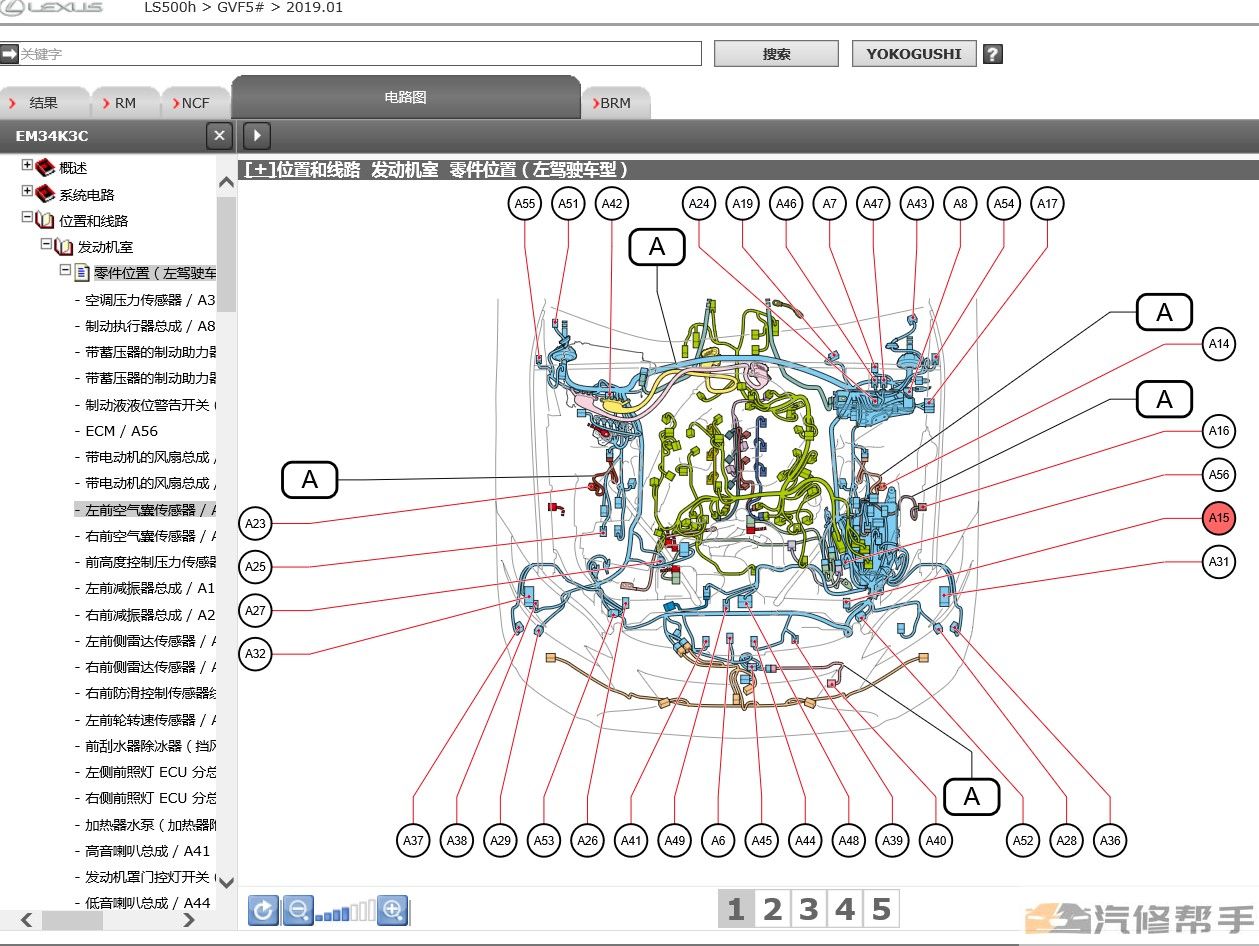The height and width of the screenshot is (946, 1259).
Task: Click the help question mark icon
Action: [992, 54]
